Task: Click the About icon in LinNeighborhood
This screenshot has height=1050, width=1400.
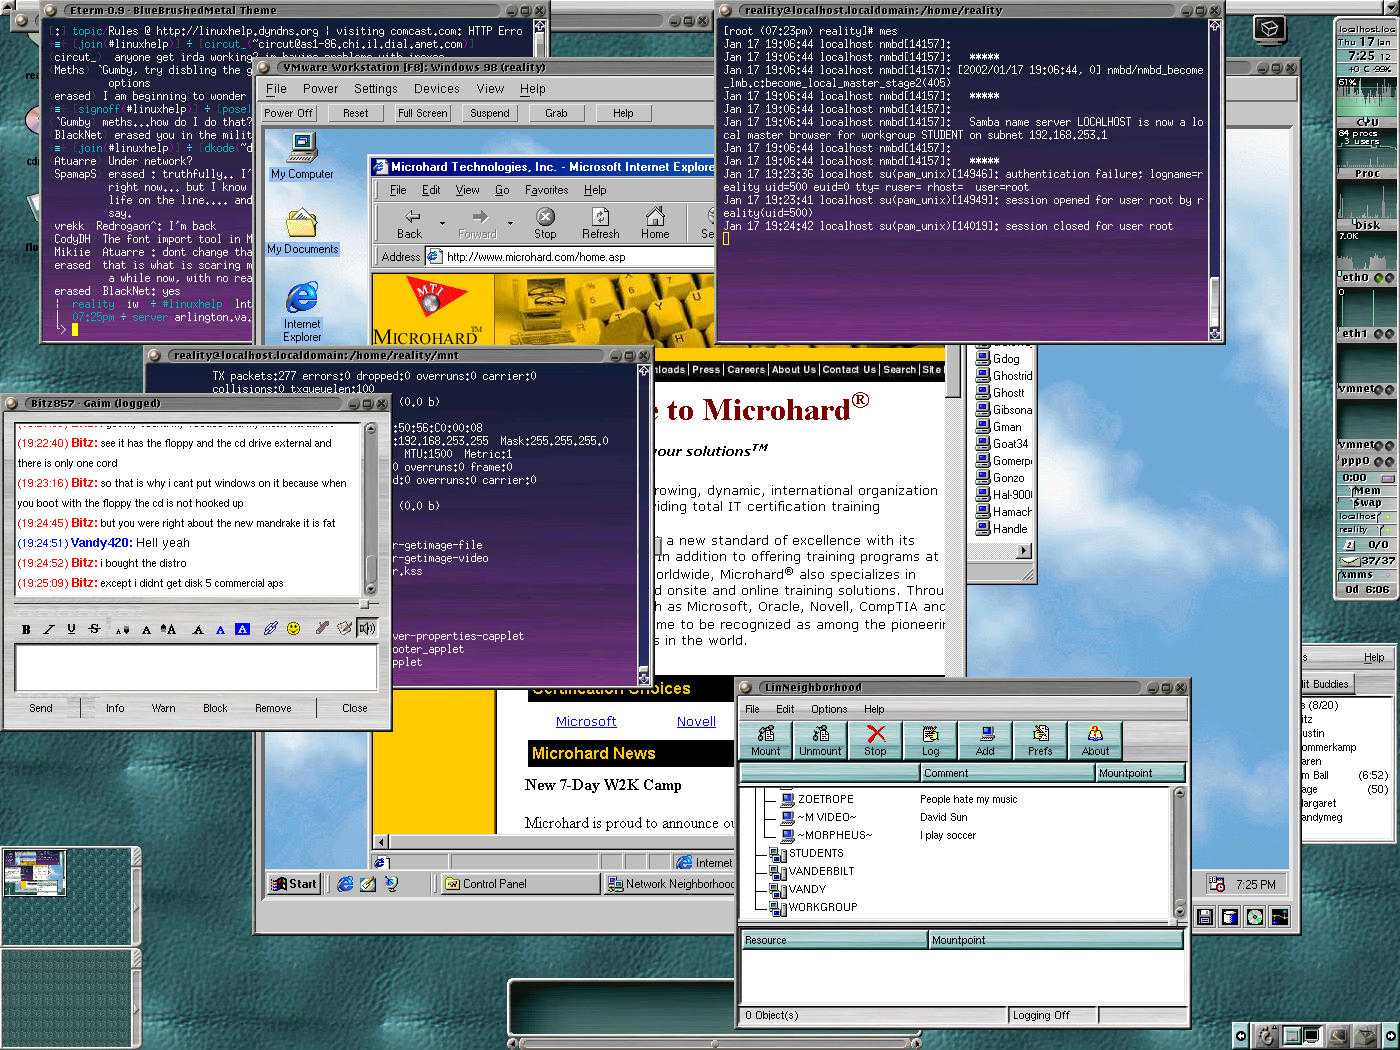Action: (x=1095, y=741)
